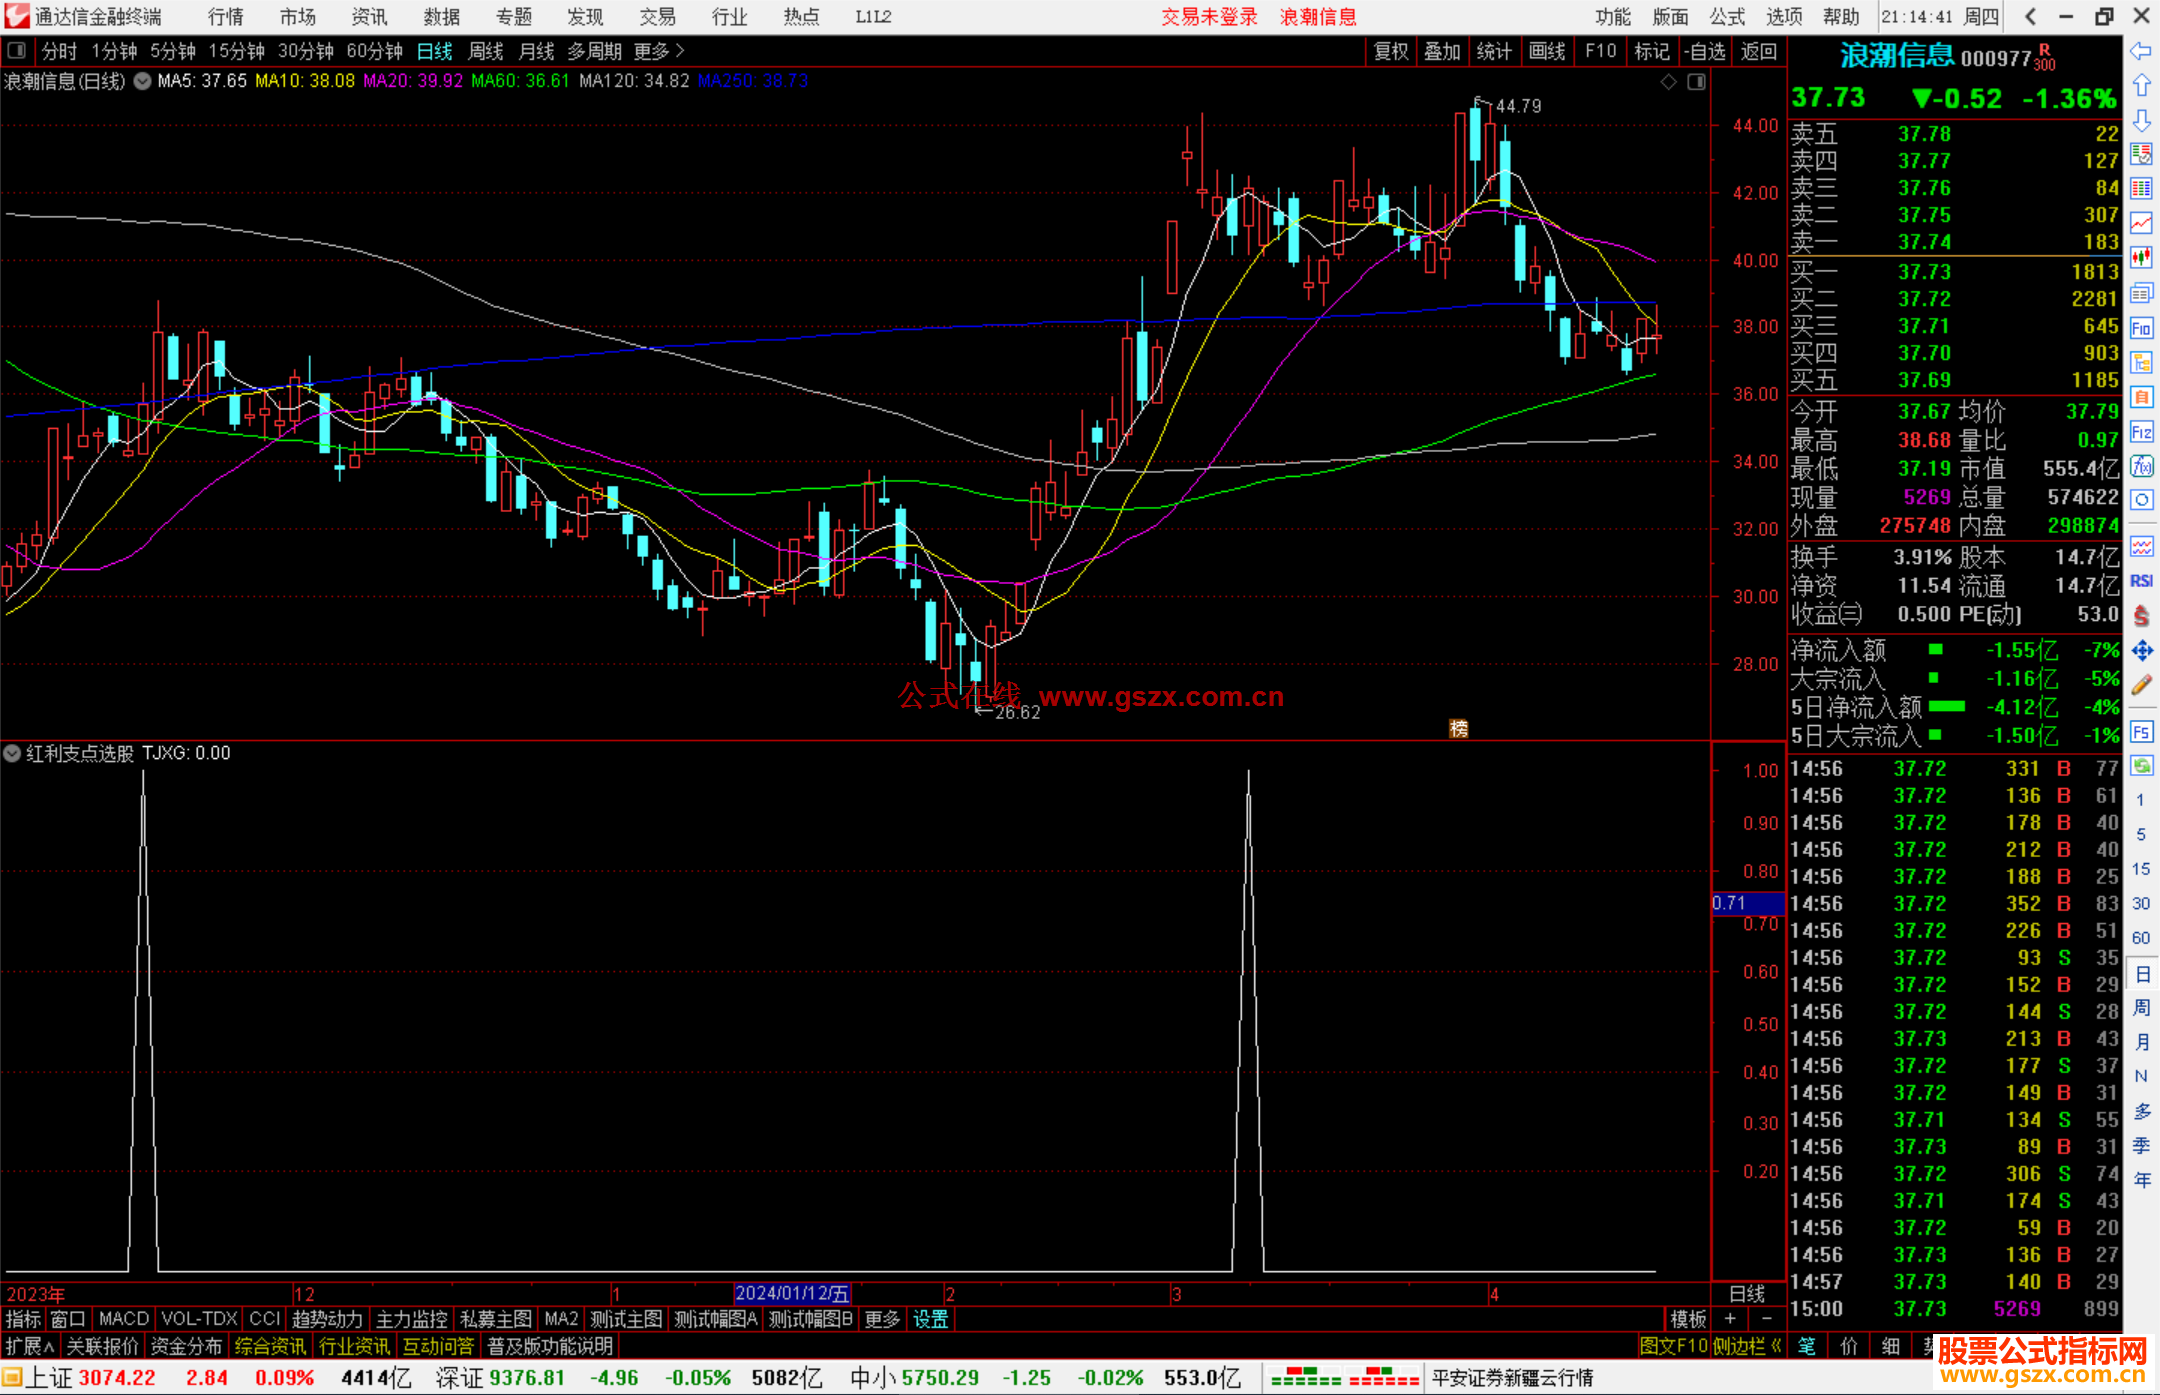Open the formula f(x) sidebar icon
The width and height of the screenshot is (2160, 1395).
coord(2141,466)
